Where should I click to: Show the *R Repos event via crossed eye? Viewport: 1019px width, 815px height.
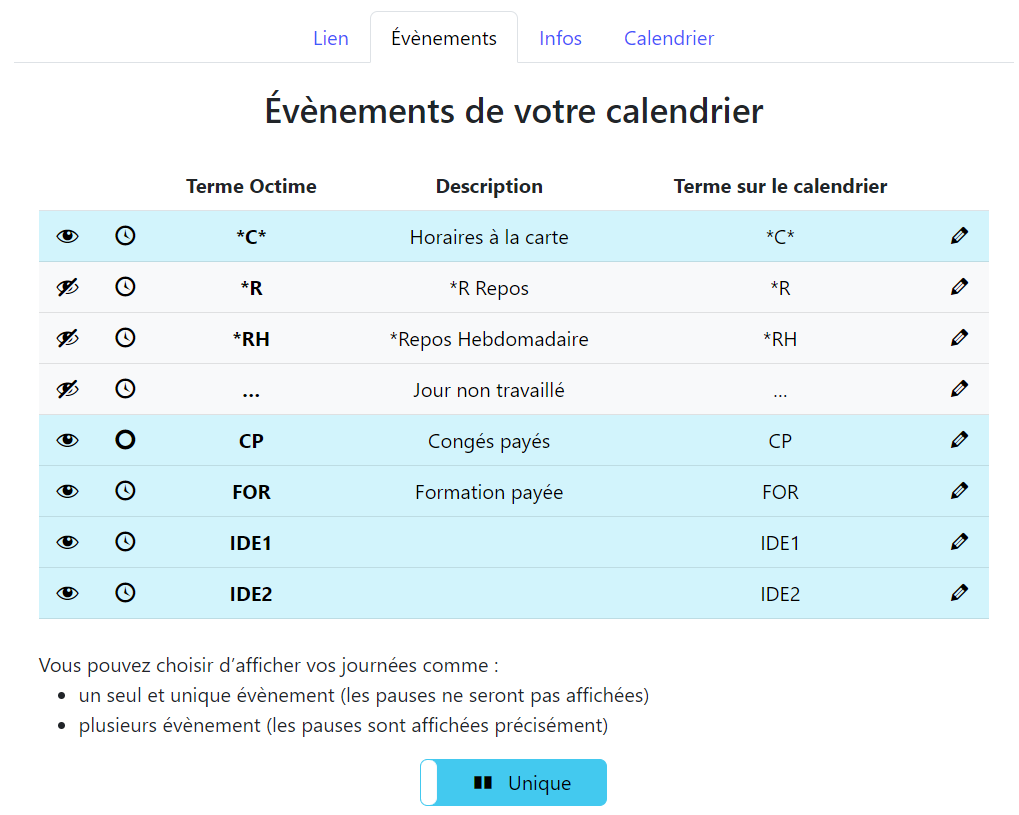coord(67,287)
